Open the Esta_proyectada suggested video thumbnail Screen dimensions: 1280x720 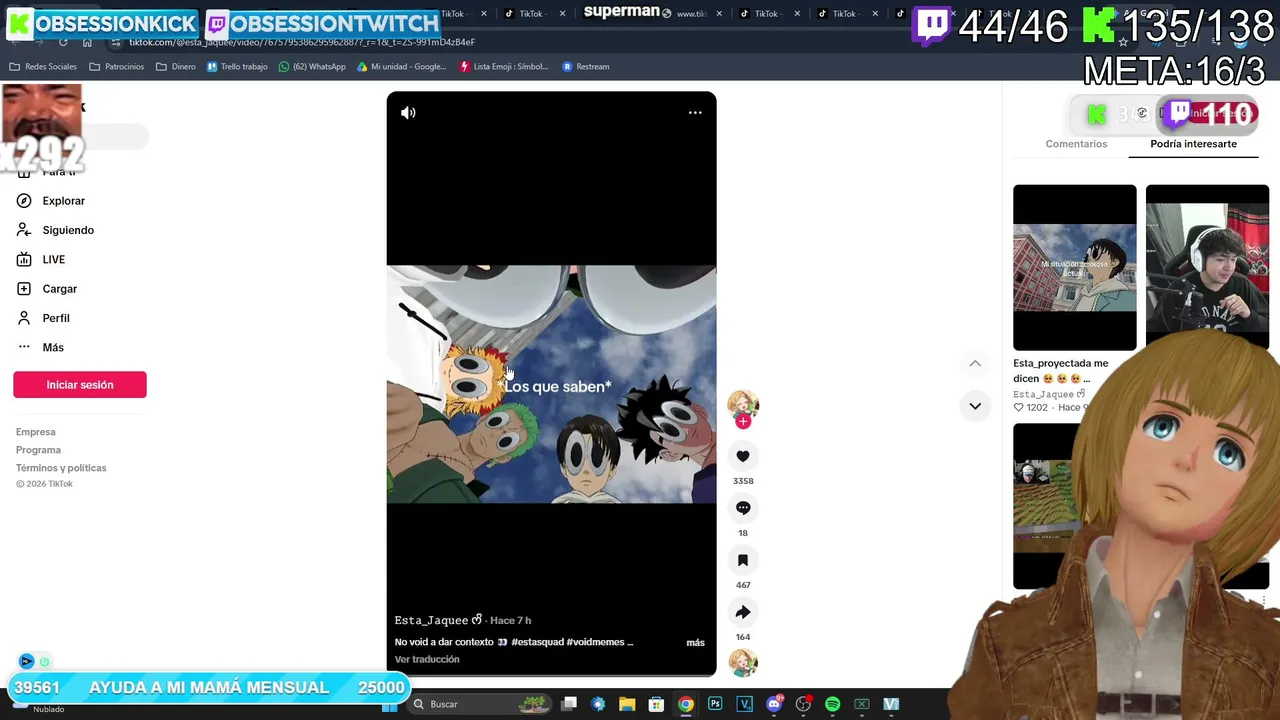pos(1075,267)
